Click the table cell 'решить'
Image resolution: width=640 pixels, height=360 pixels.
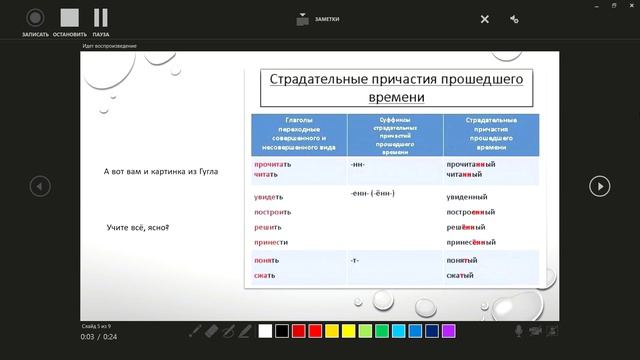click(268, 227)
